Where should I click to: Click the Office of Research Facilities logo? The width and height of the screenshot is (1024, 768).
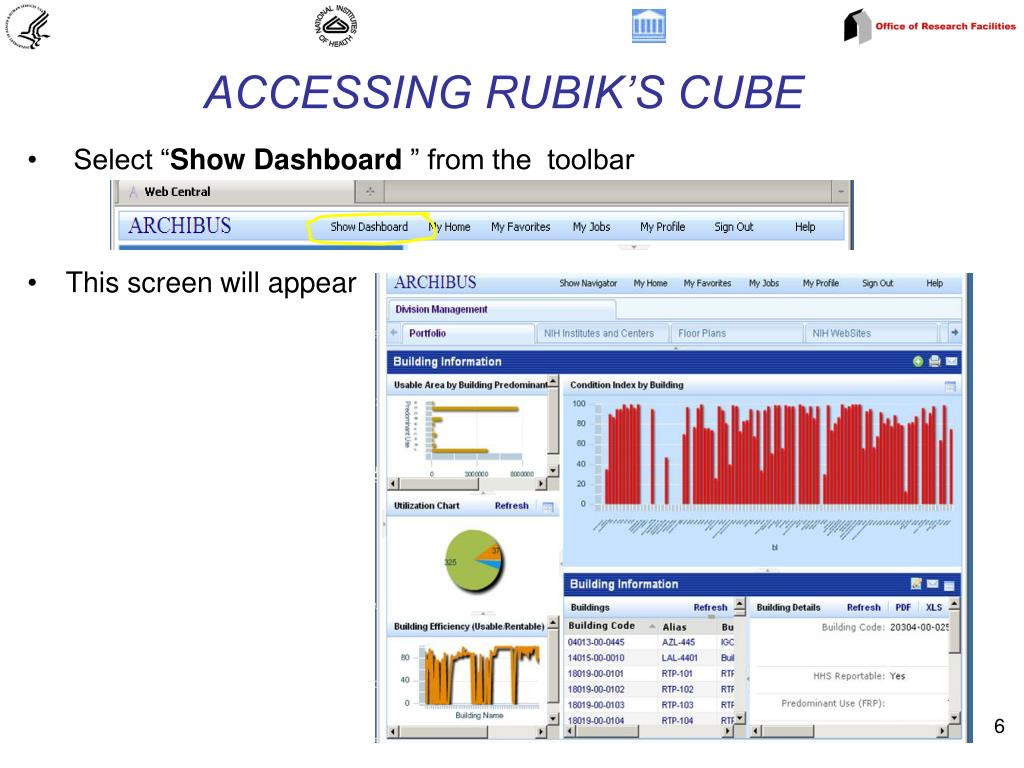coord(929,26)
